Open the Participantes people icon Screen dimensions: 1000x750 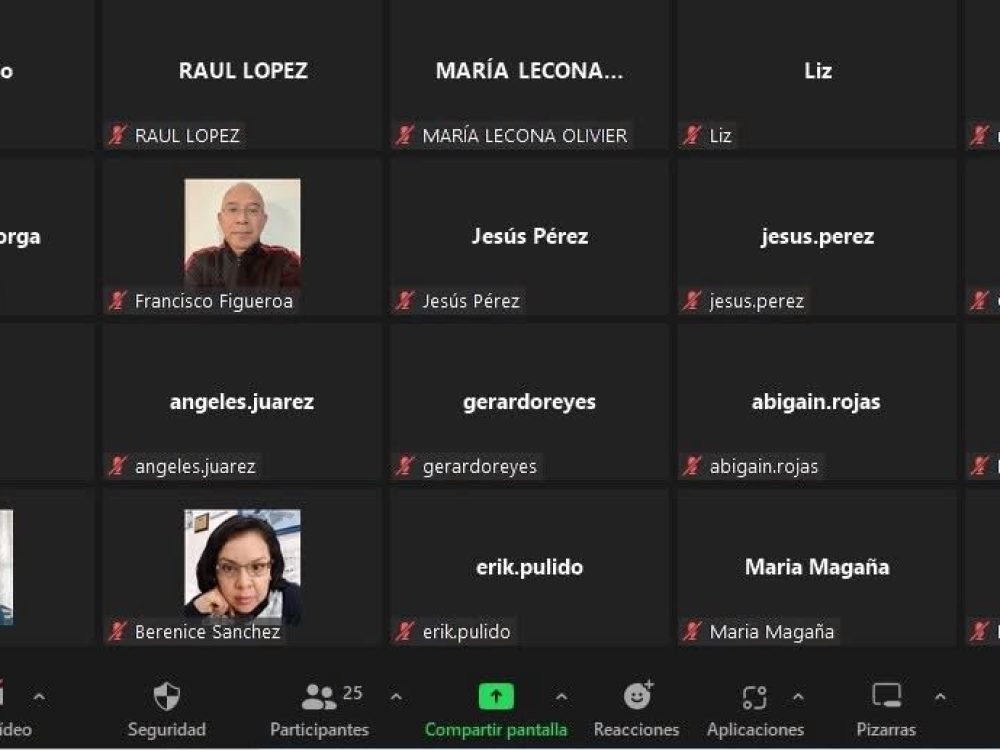coord(319,697)
